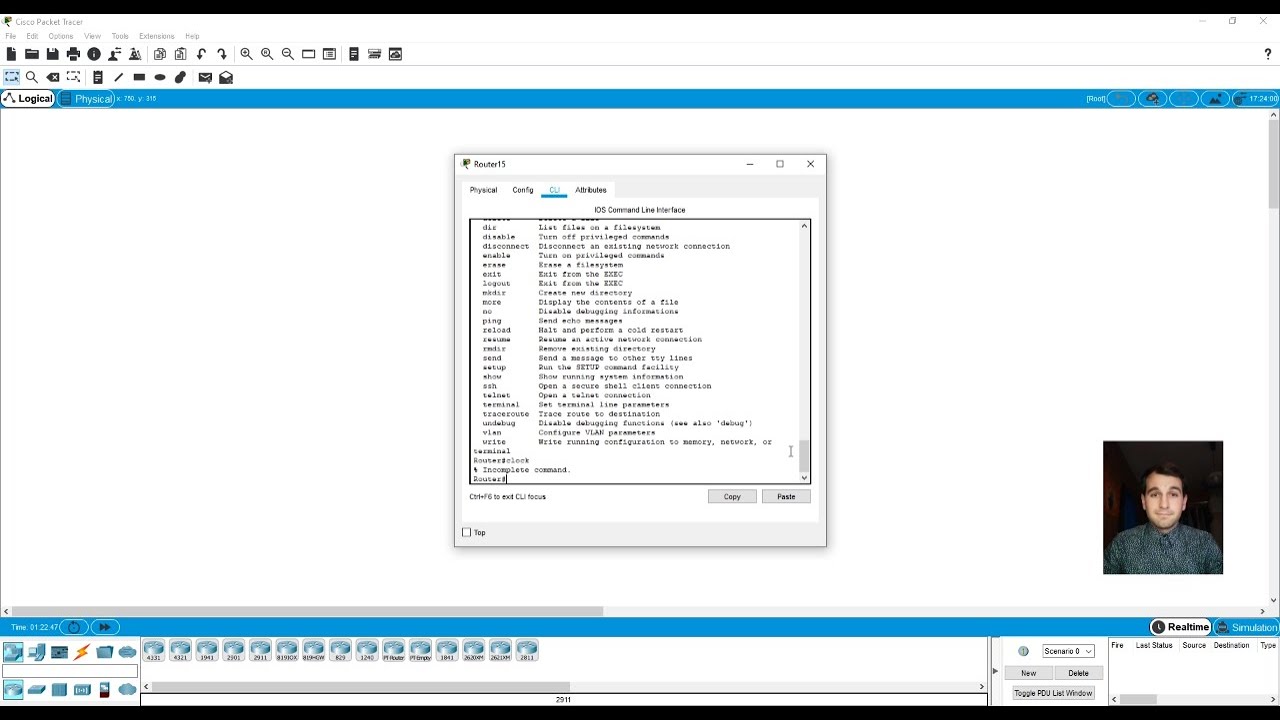
Task: Save the network with floppy icon
Action: (52, 54)
